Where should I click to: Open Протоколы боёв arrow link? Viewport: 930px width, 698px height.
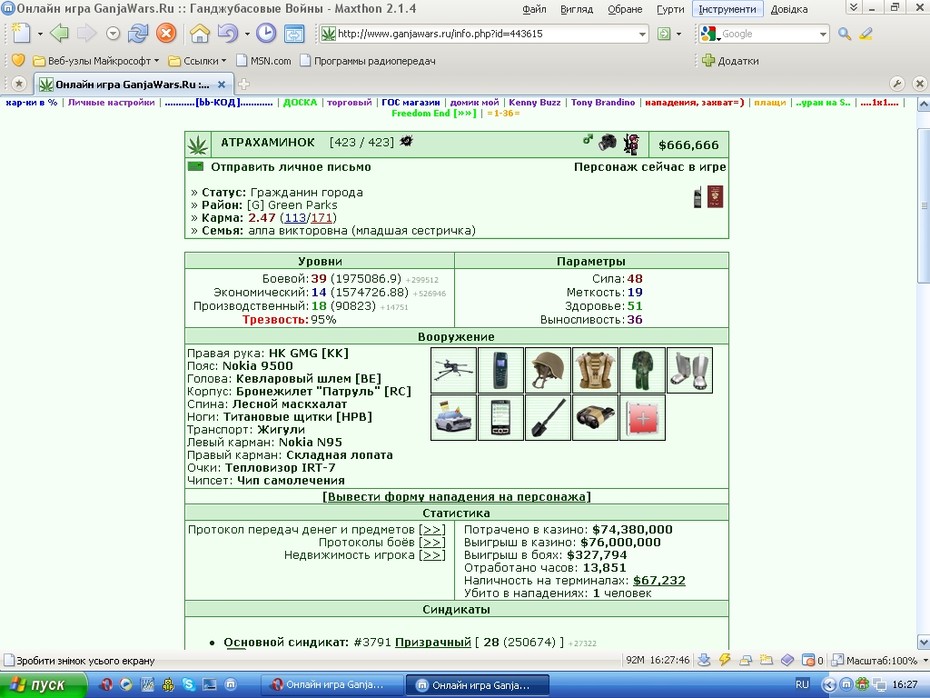pos(432,543)
